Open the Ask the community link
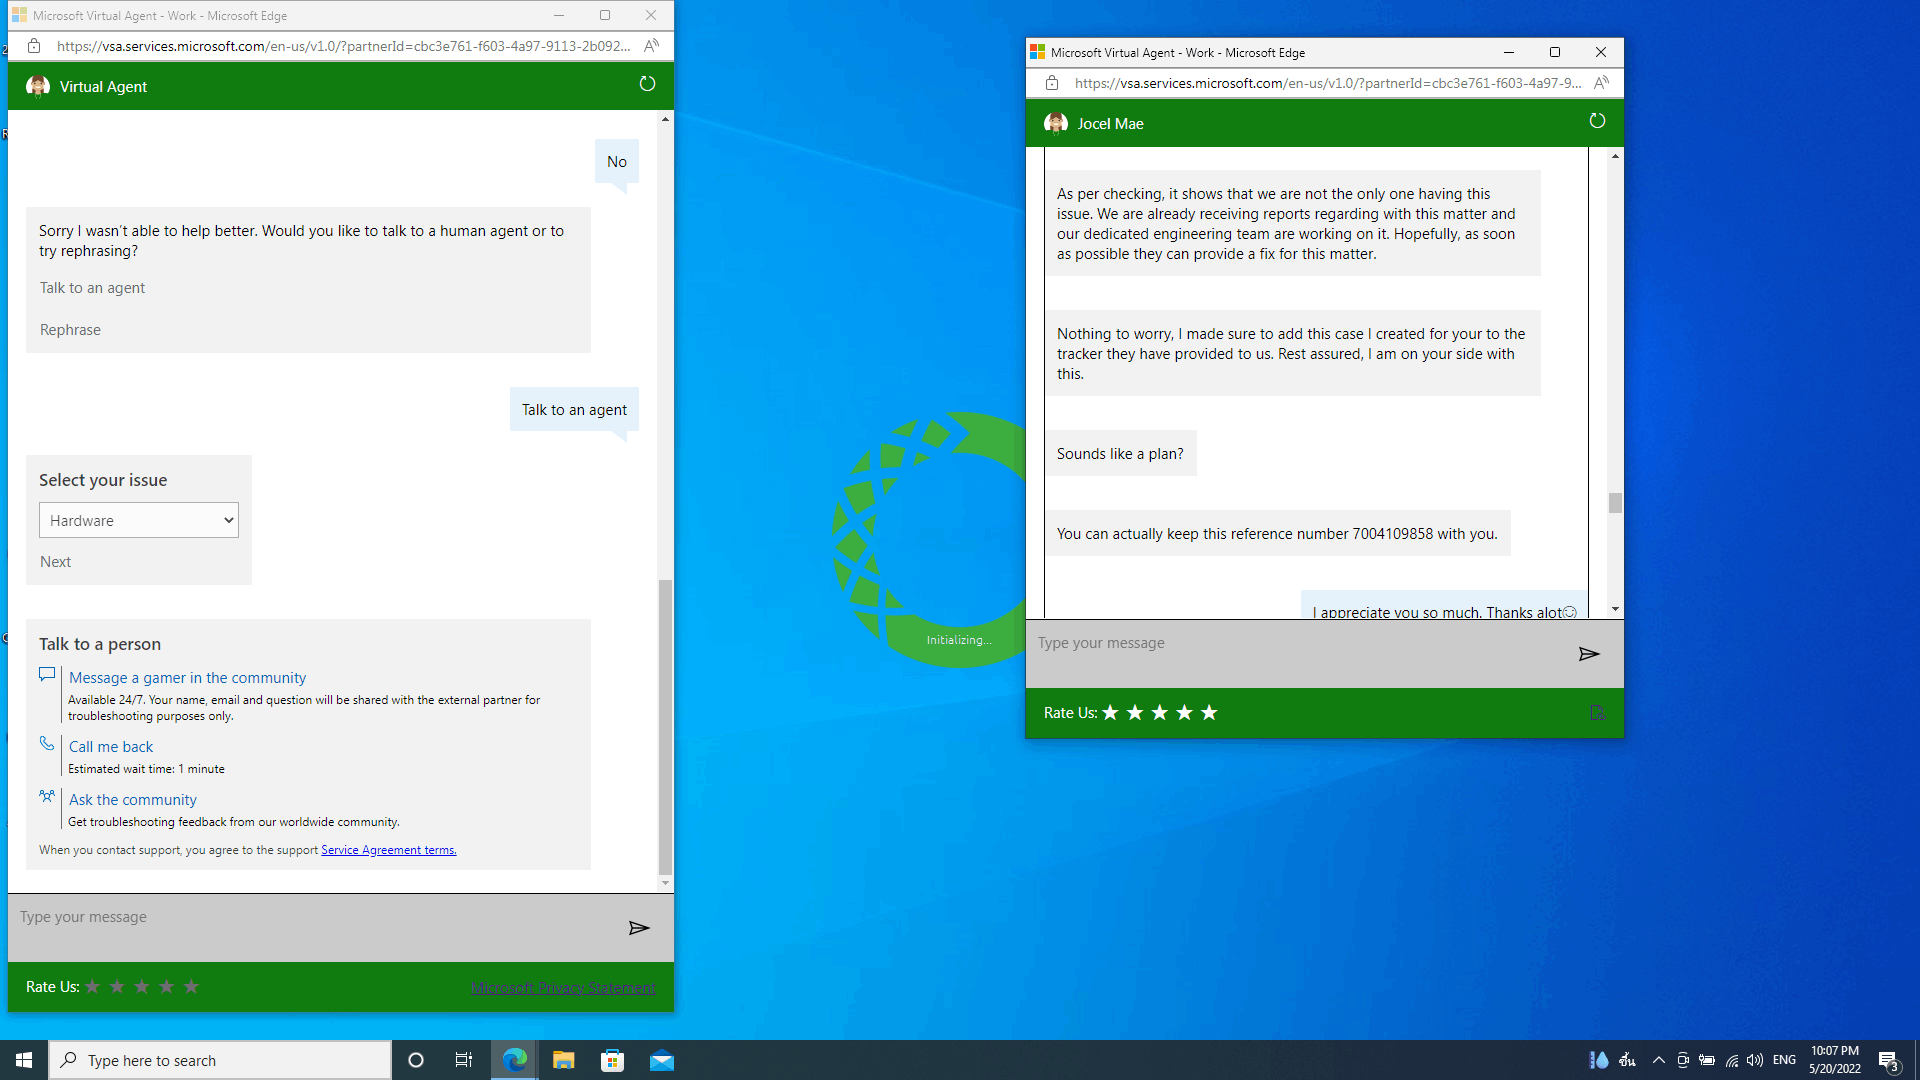 coord(133,800)
